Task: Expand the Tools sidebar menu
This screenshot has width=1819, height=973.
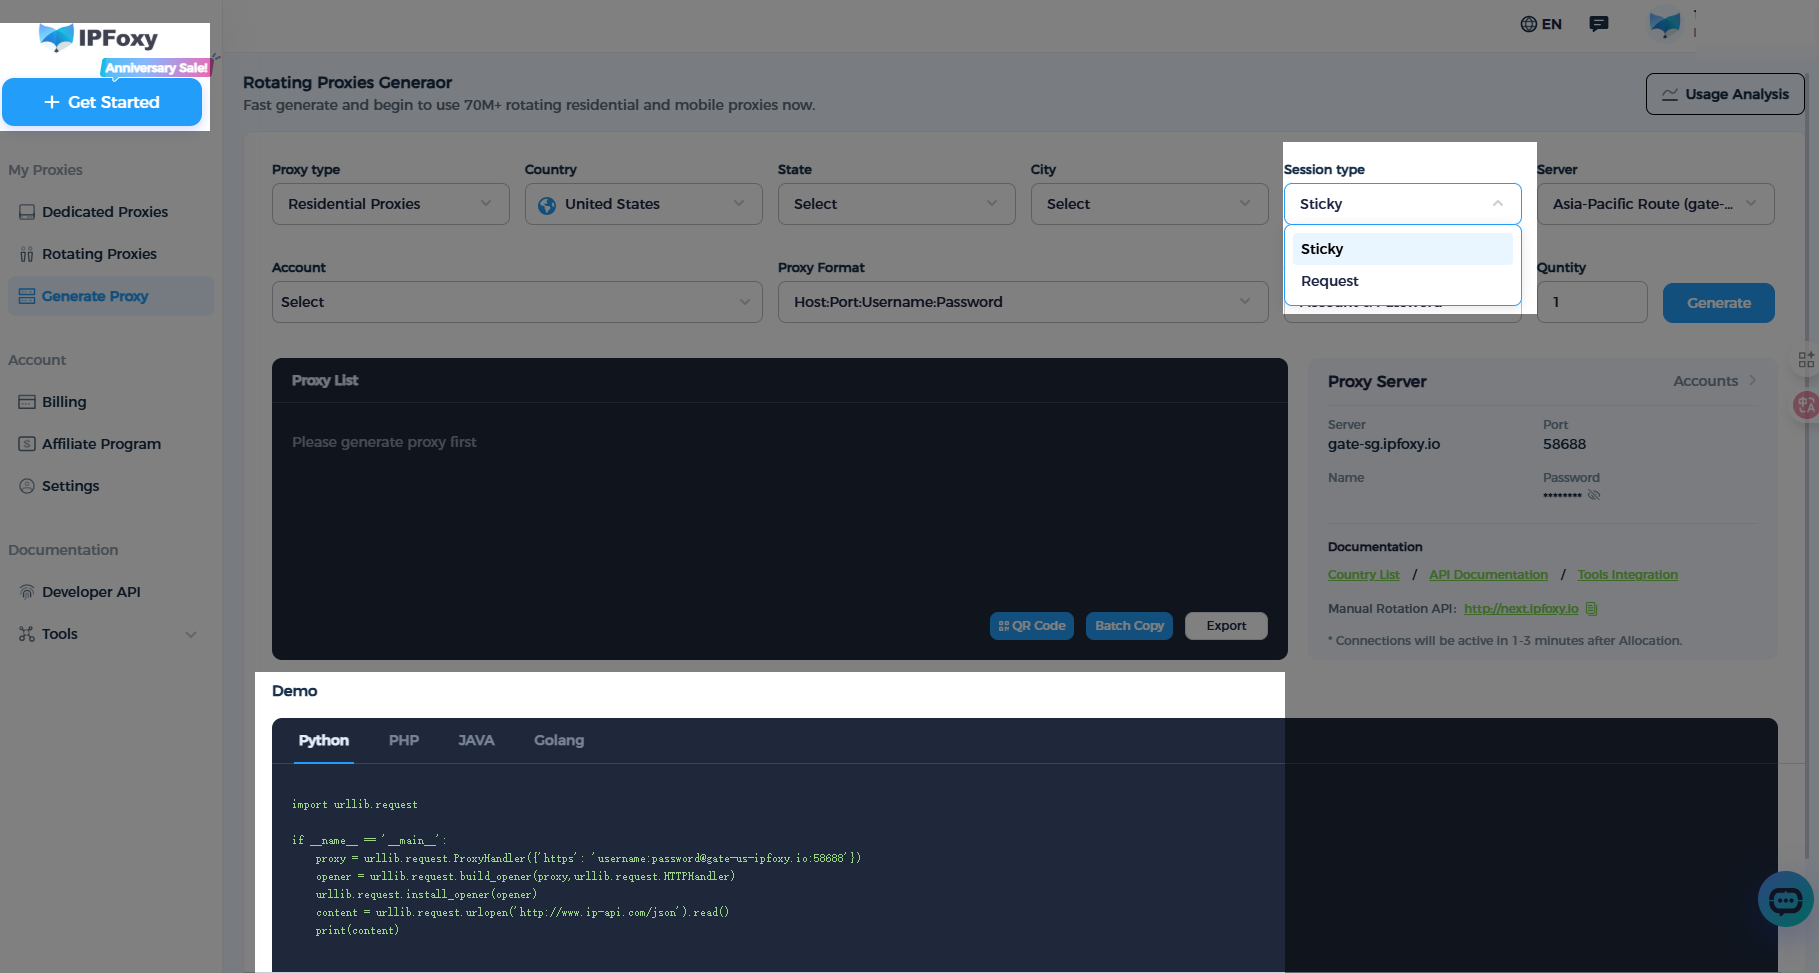Action: click(108, 634)
